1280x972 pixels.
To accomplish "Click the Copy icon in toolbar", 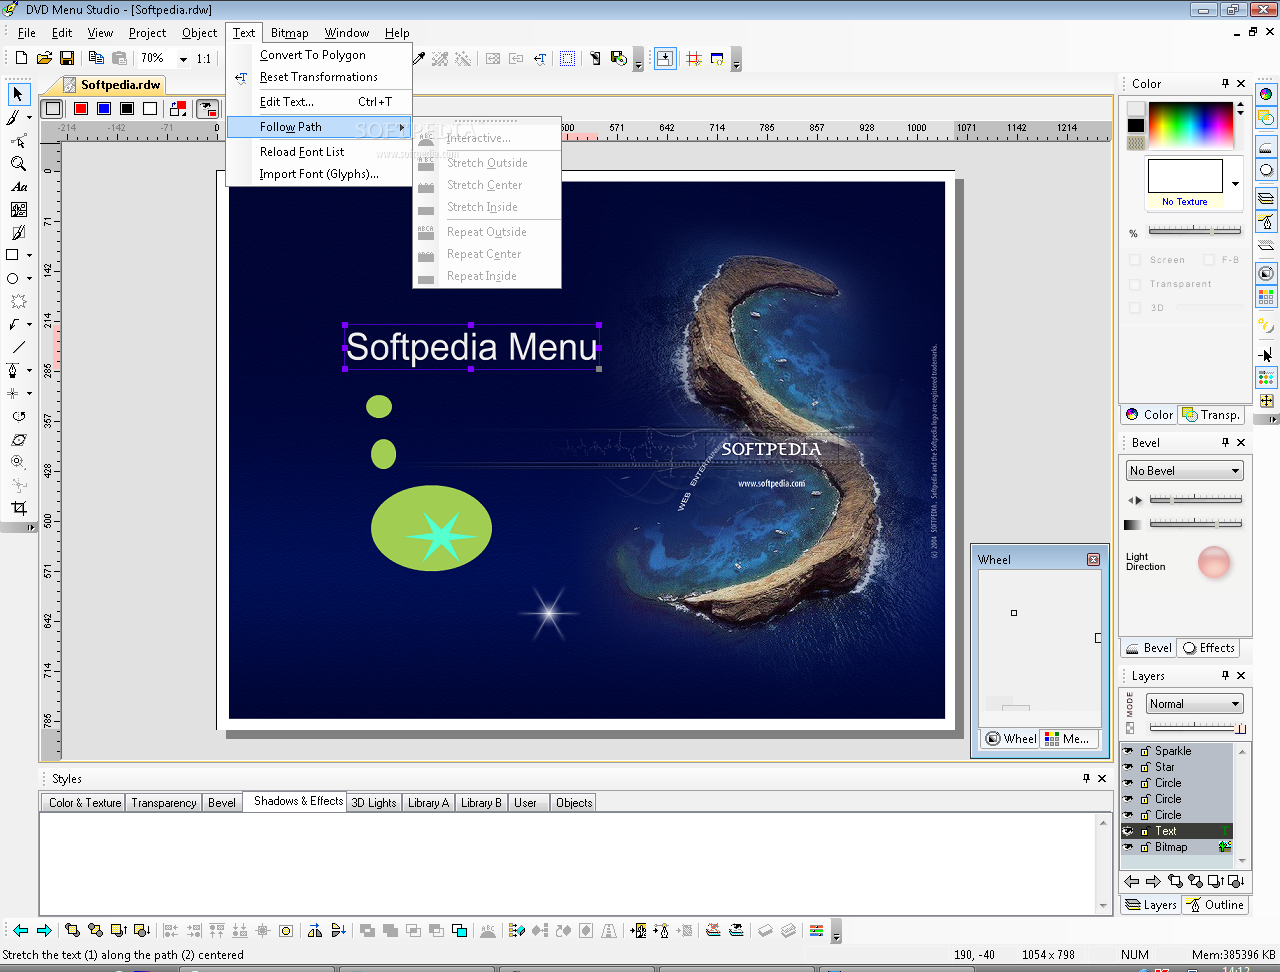I will [97, 58].
